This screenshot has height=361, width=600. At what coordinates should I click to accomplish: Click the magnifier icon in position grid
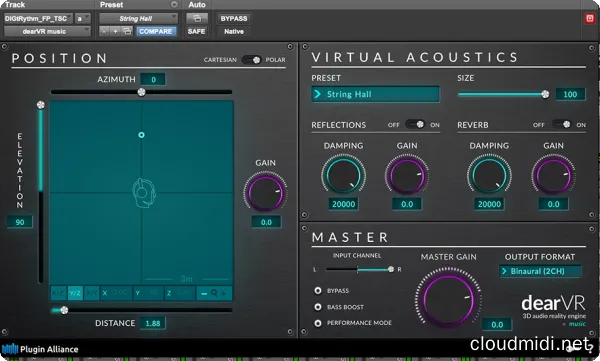[x=214, y=293]
